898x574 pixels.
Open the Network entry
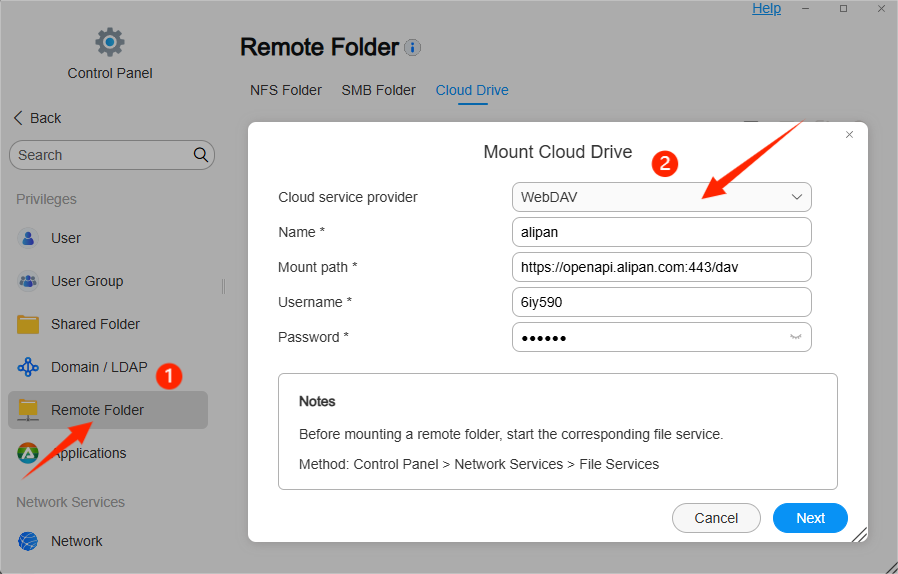click(108, 541)
